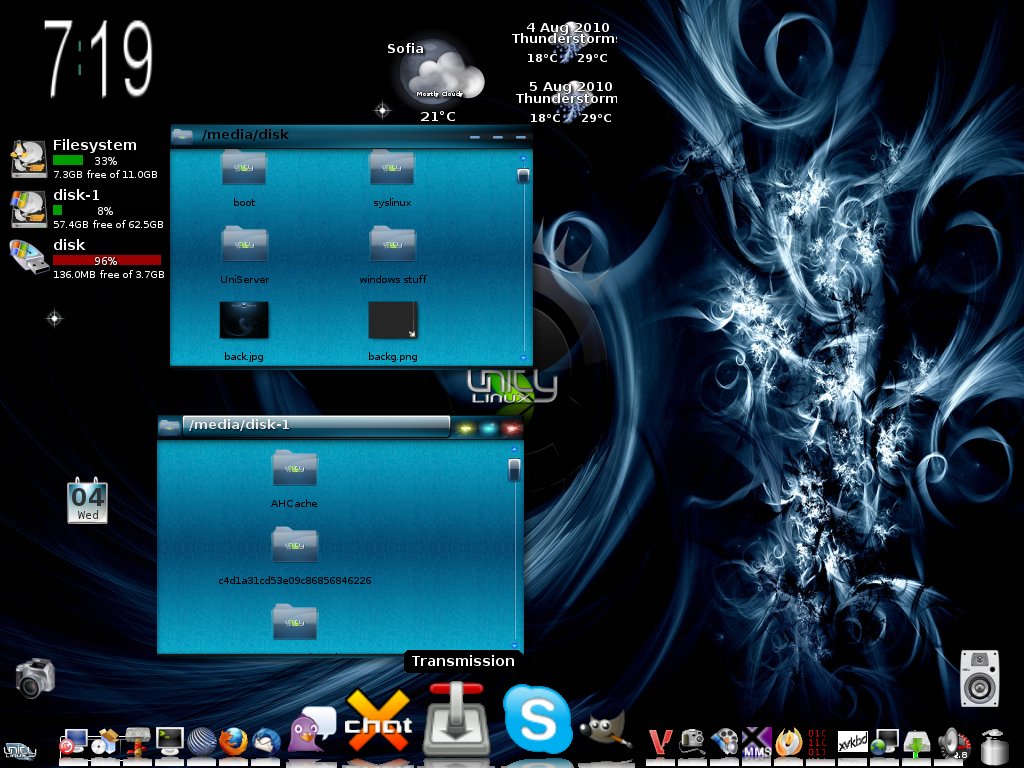Open the Unity Linux menu button
This screenshot has height=768, width=1024.
pos(17,750)
